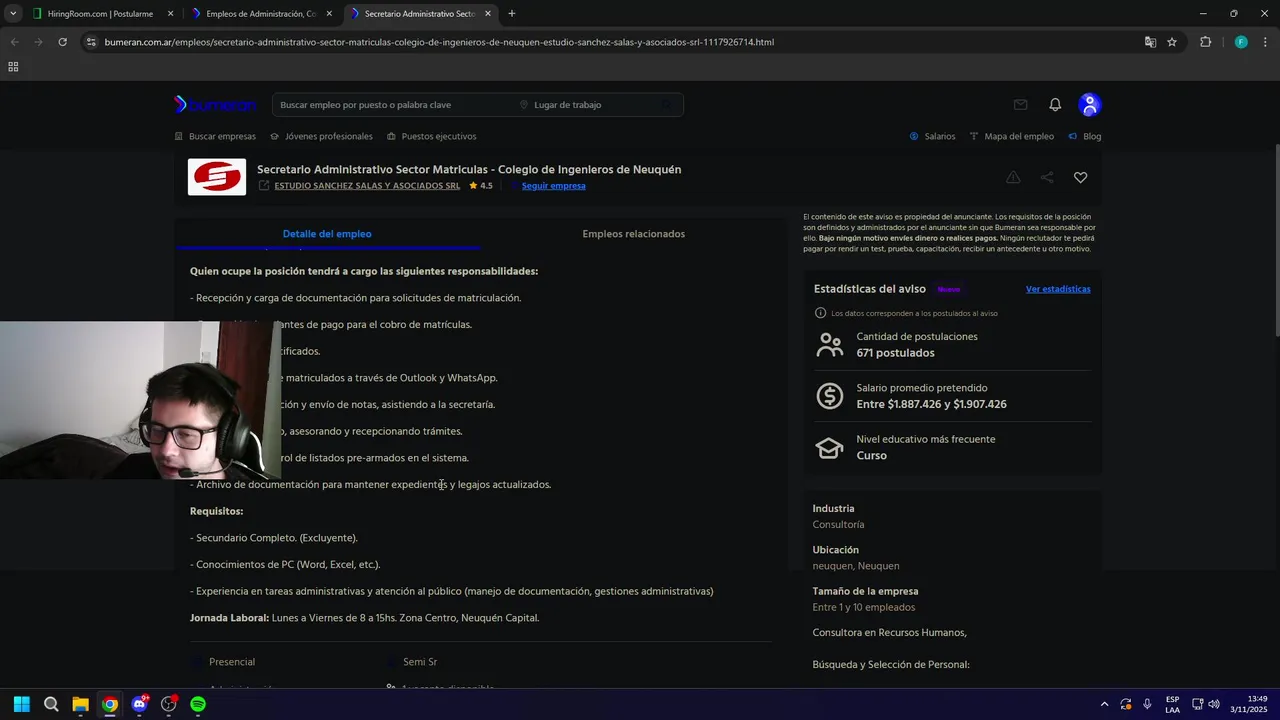The width and height of the screenshot is (1280, 720).
Task: Open Jóvenes profesionales menu item
Action: (x=321, y=136)
